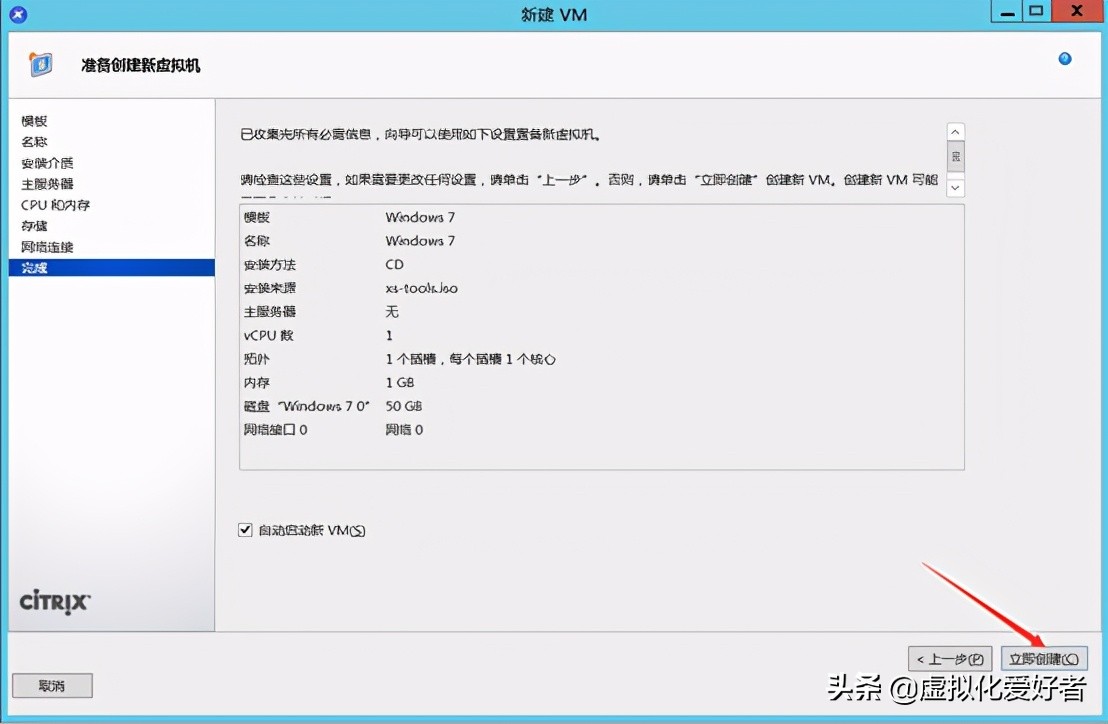Close the 新建 VM window
This screenshot has height=724, width=1108.
click(x=1078, y=12)
